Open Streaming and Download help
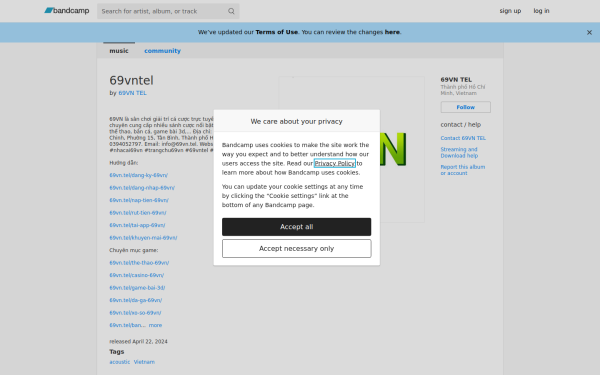 tap(459, 152)
